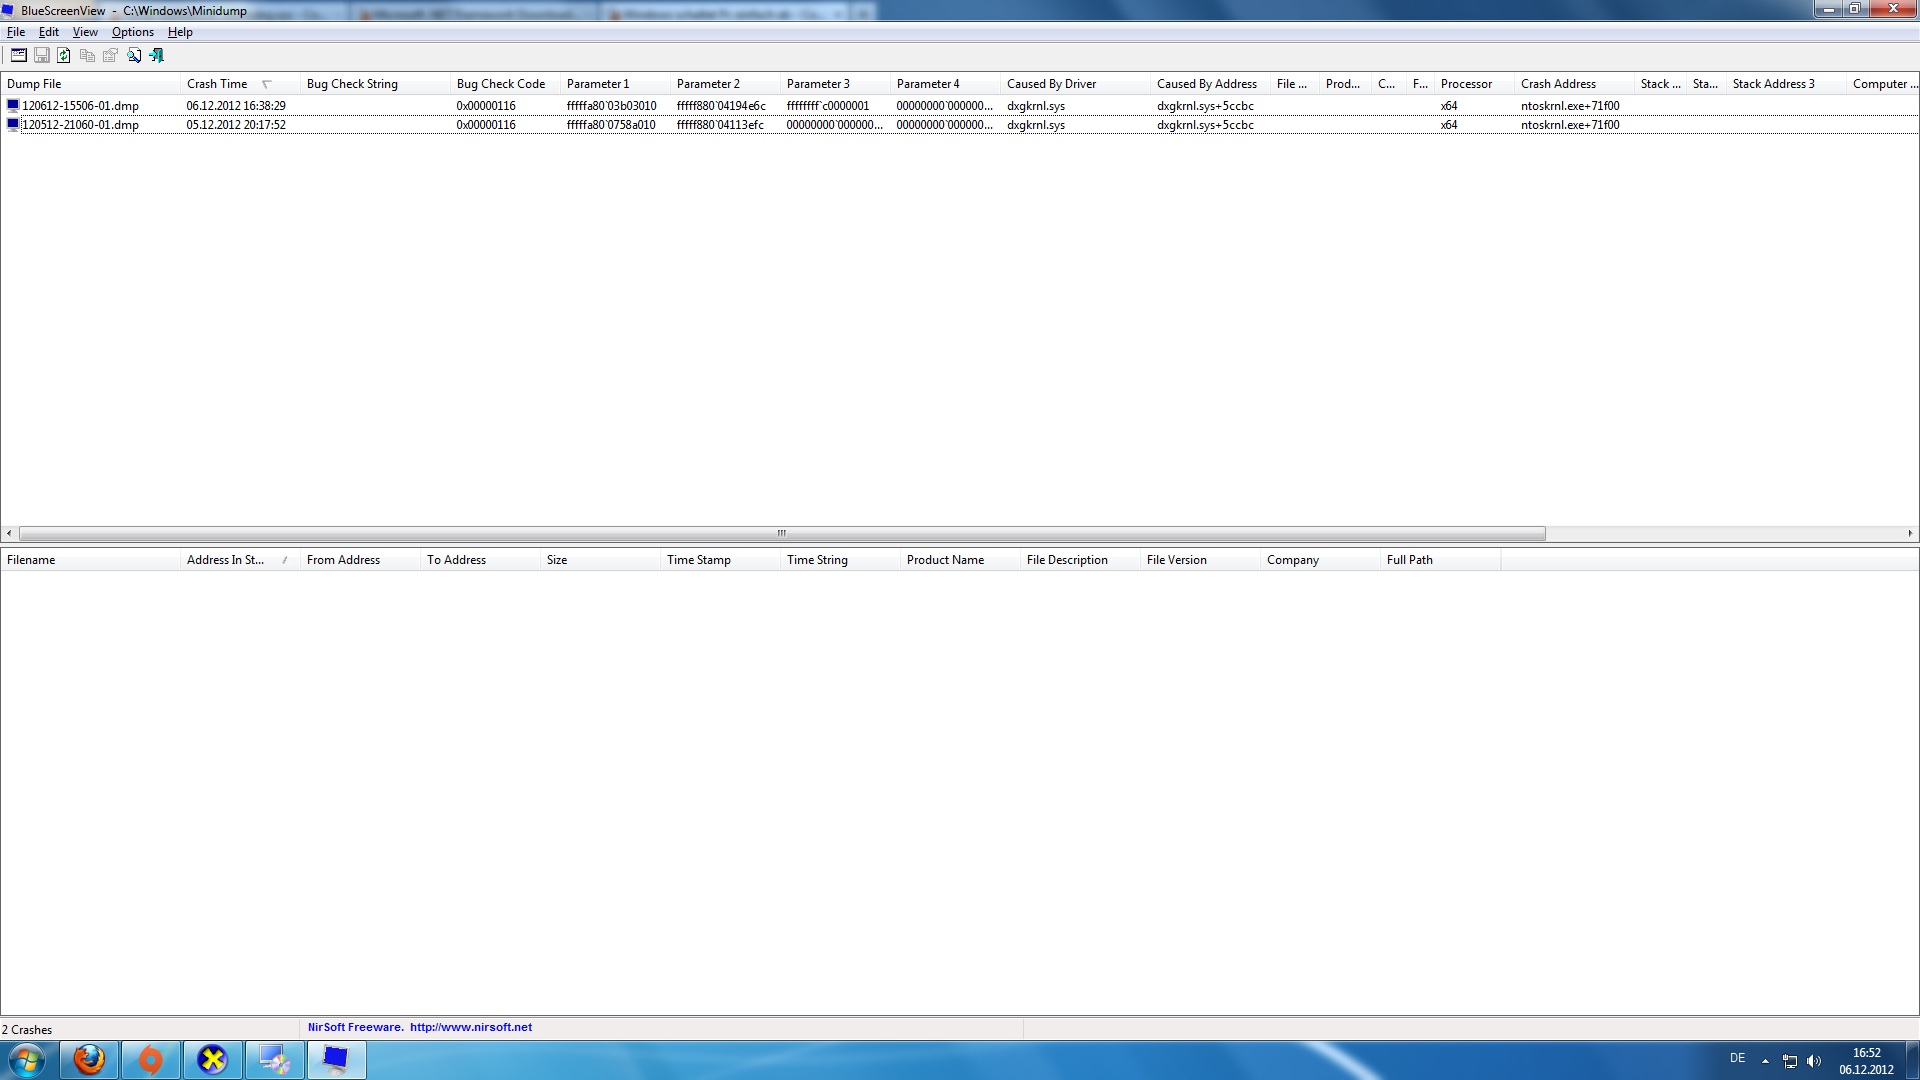Open the File menu
This screenshot has width=1920, height=1080.
point(16,32)
